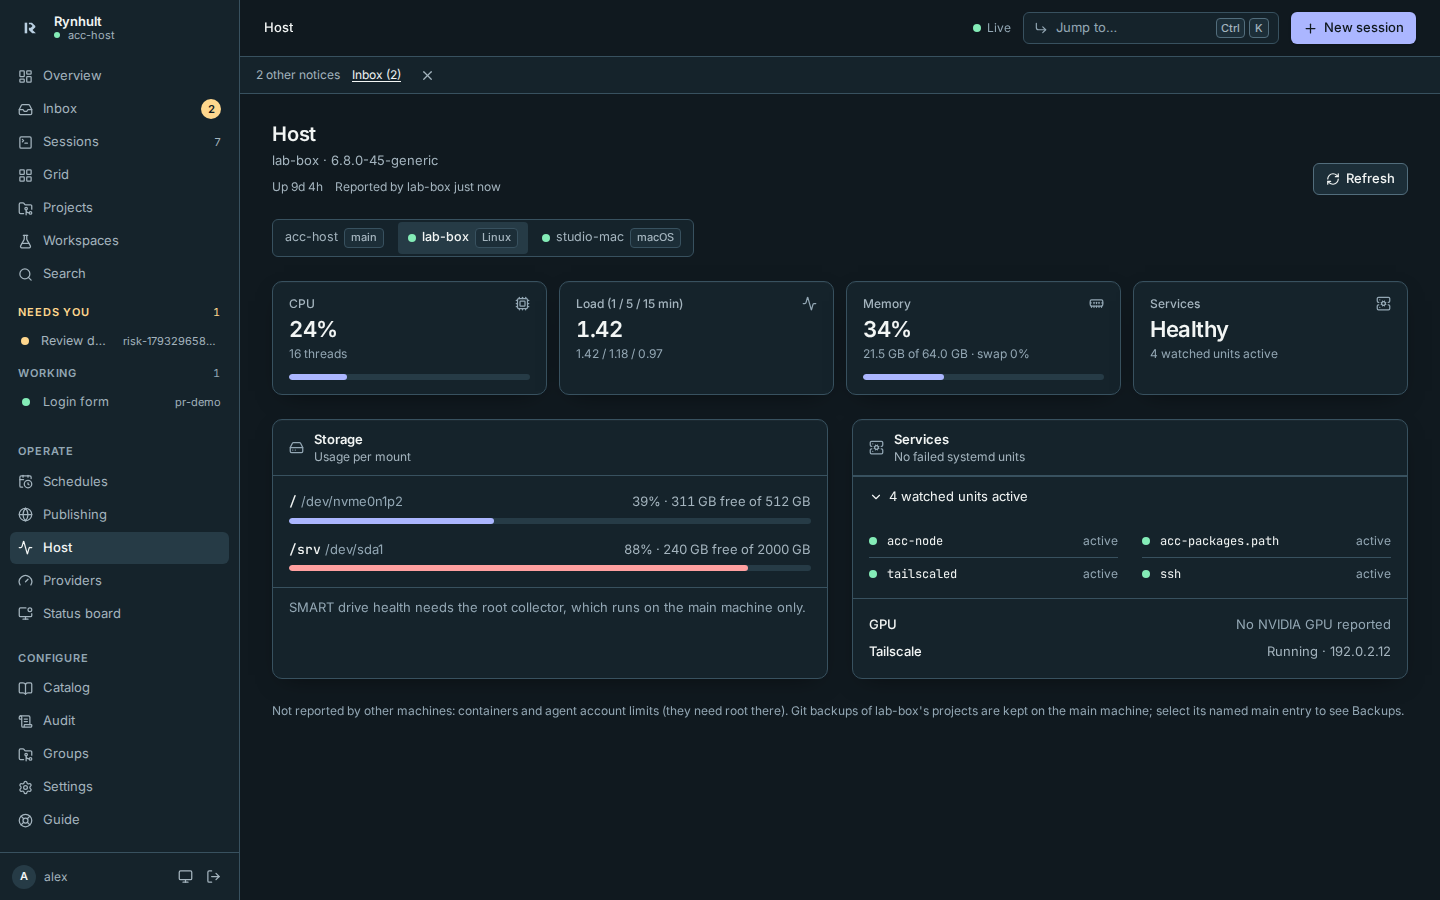
Task: Click the Inbox badge showing 2
Action: tap(211, 109)
